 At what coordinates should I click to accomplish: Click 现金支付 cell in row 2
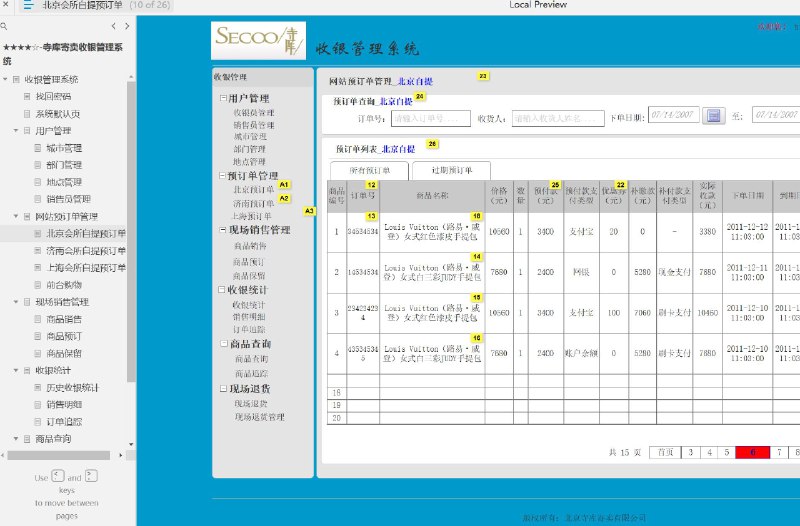[674, 272]
